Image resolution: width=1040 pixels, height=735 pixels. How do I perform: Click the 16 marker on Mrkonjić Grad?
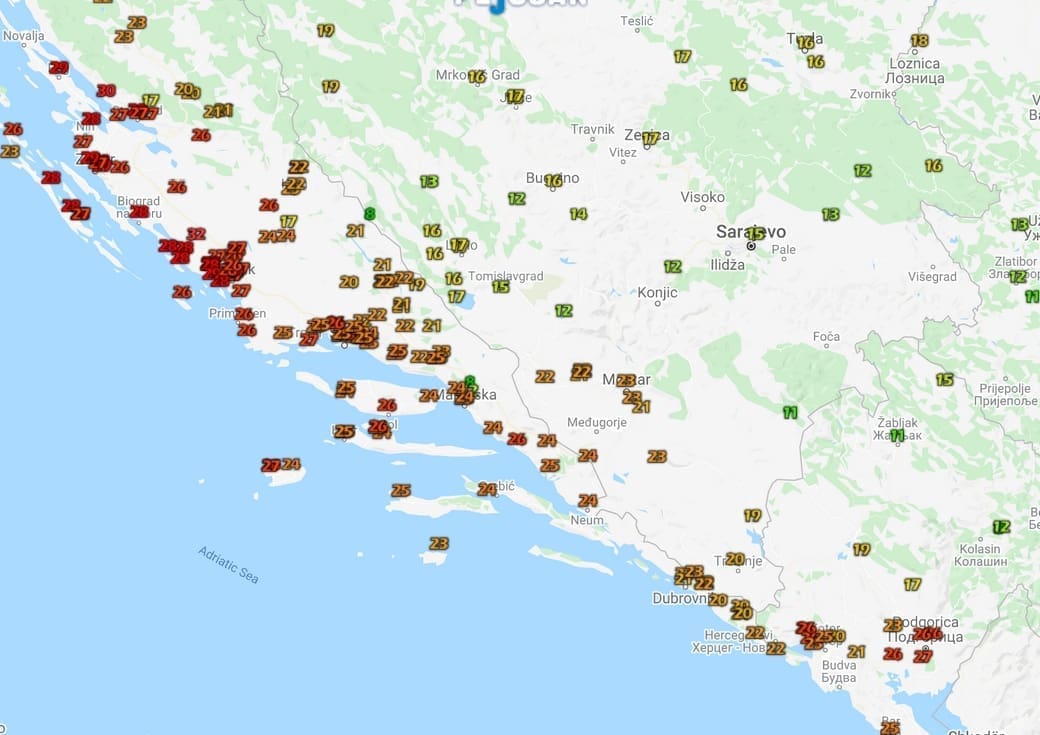tap(477, 77)
